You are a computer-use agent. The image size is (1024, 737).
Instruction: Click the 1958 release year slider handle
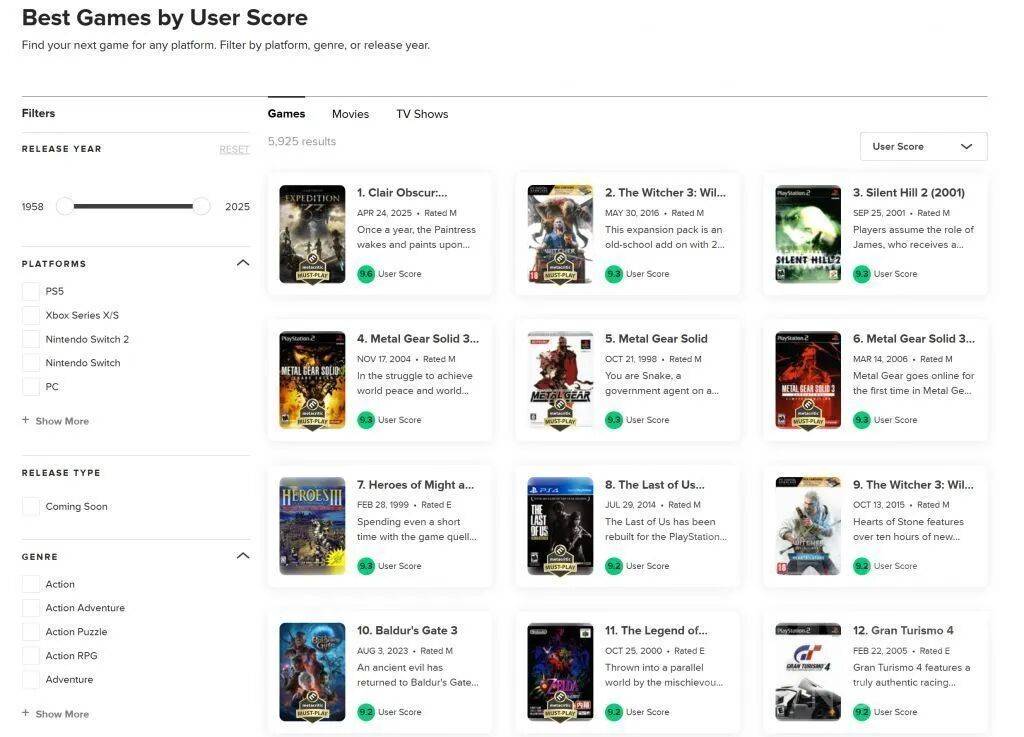65,206
